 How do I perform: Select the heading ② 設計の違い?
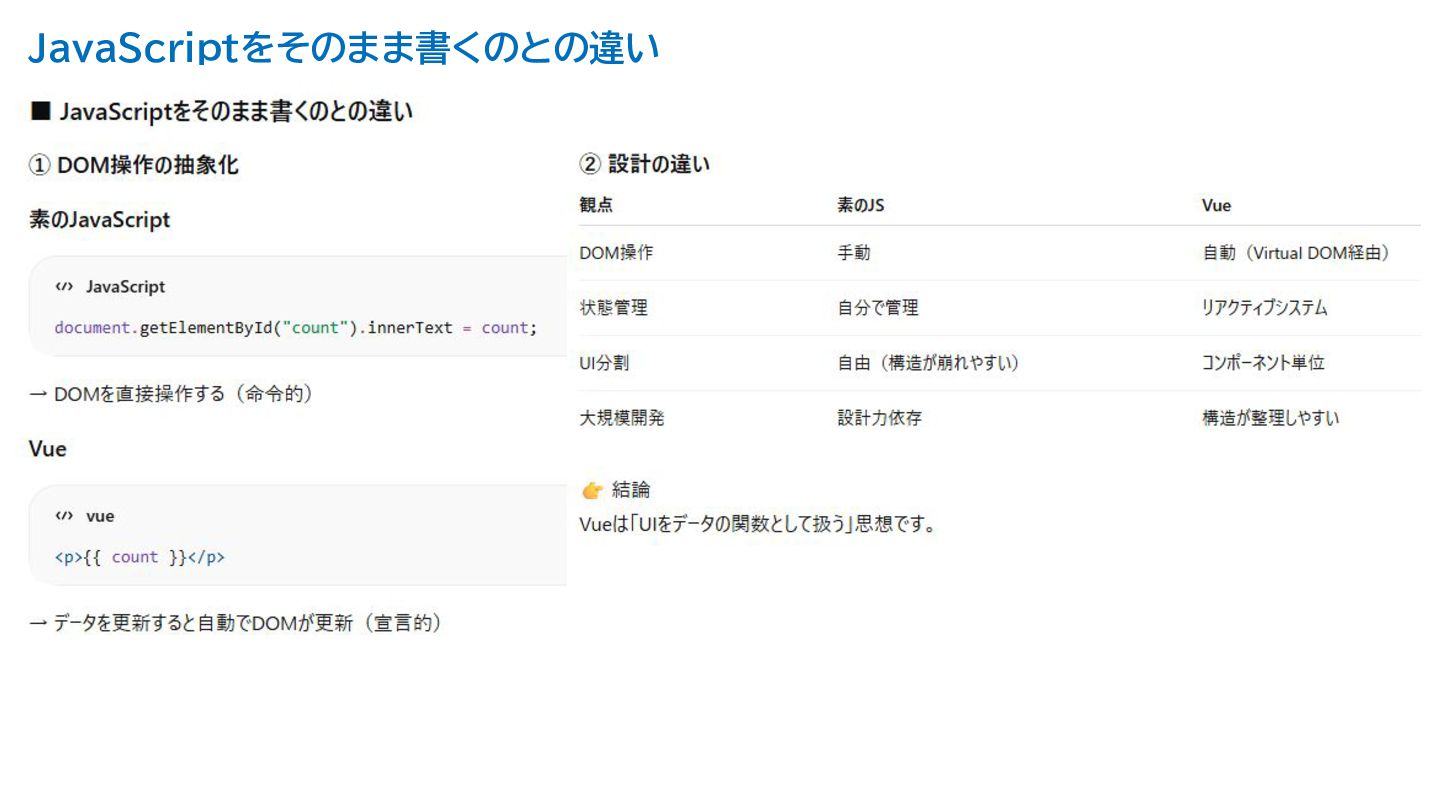(645, 165)
